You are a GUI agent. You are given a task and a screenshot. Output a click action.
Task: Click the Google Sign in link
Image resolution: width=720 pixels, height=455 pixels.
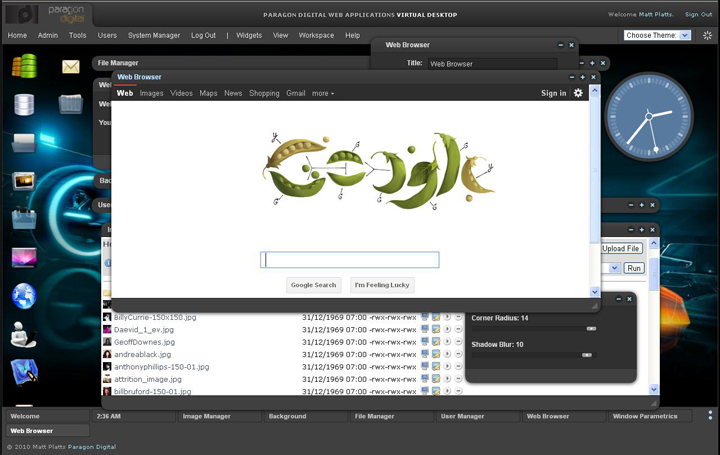click(554, 93)
